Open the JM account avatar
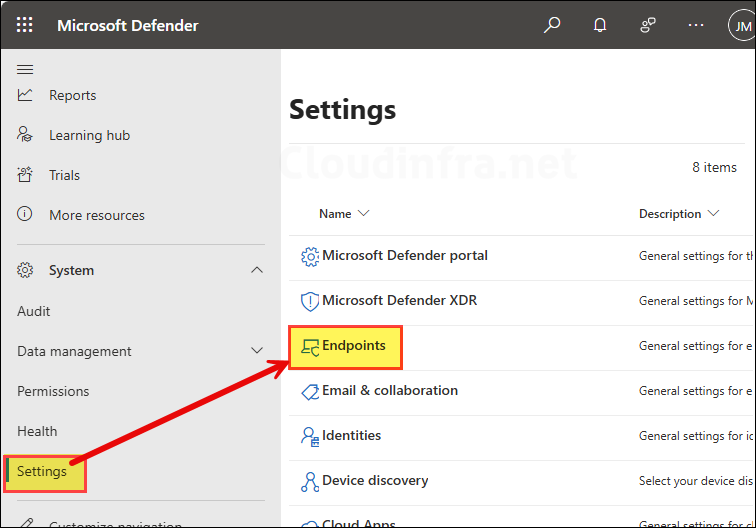 point(742,26)
